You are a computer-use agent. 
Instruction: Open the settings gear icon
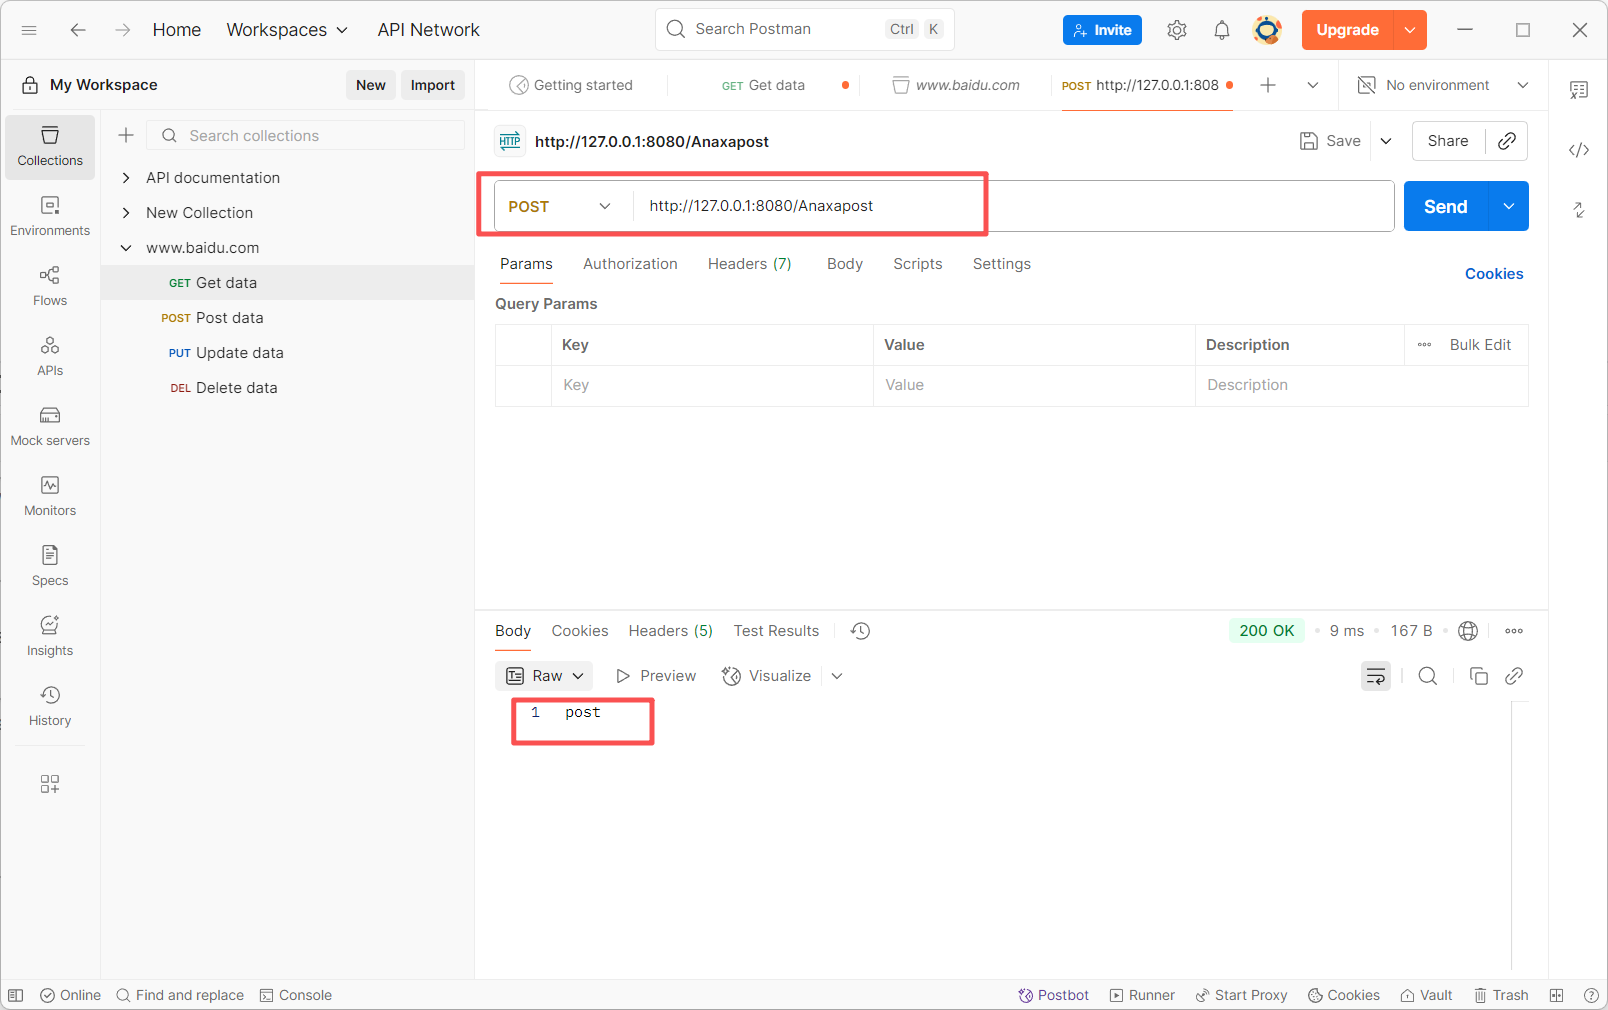[x=1177, y=30]
